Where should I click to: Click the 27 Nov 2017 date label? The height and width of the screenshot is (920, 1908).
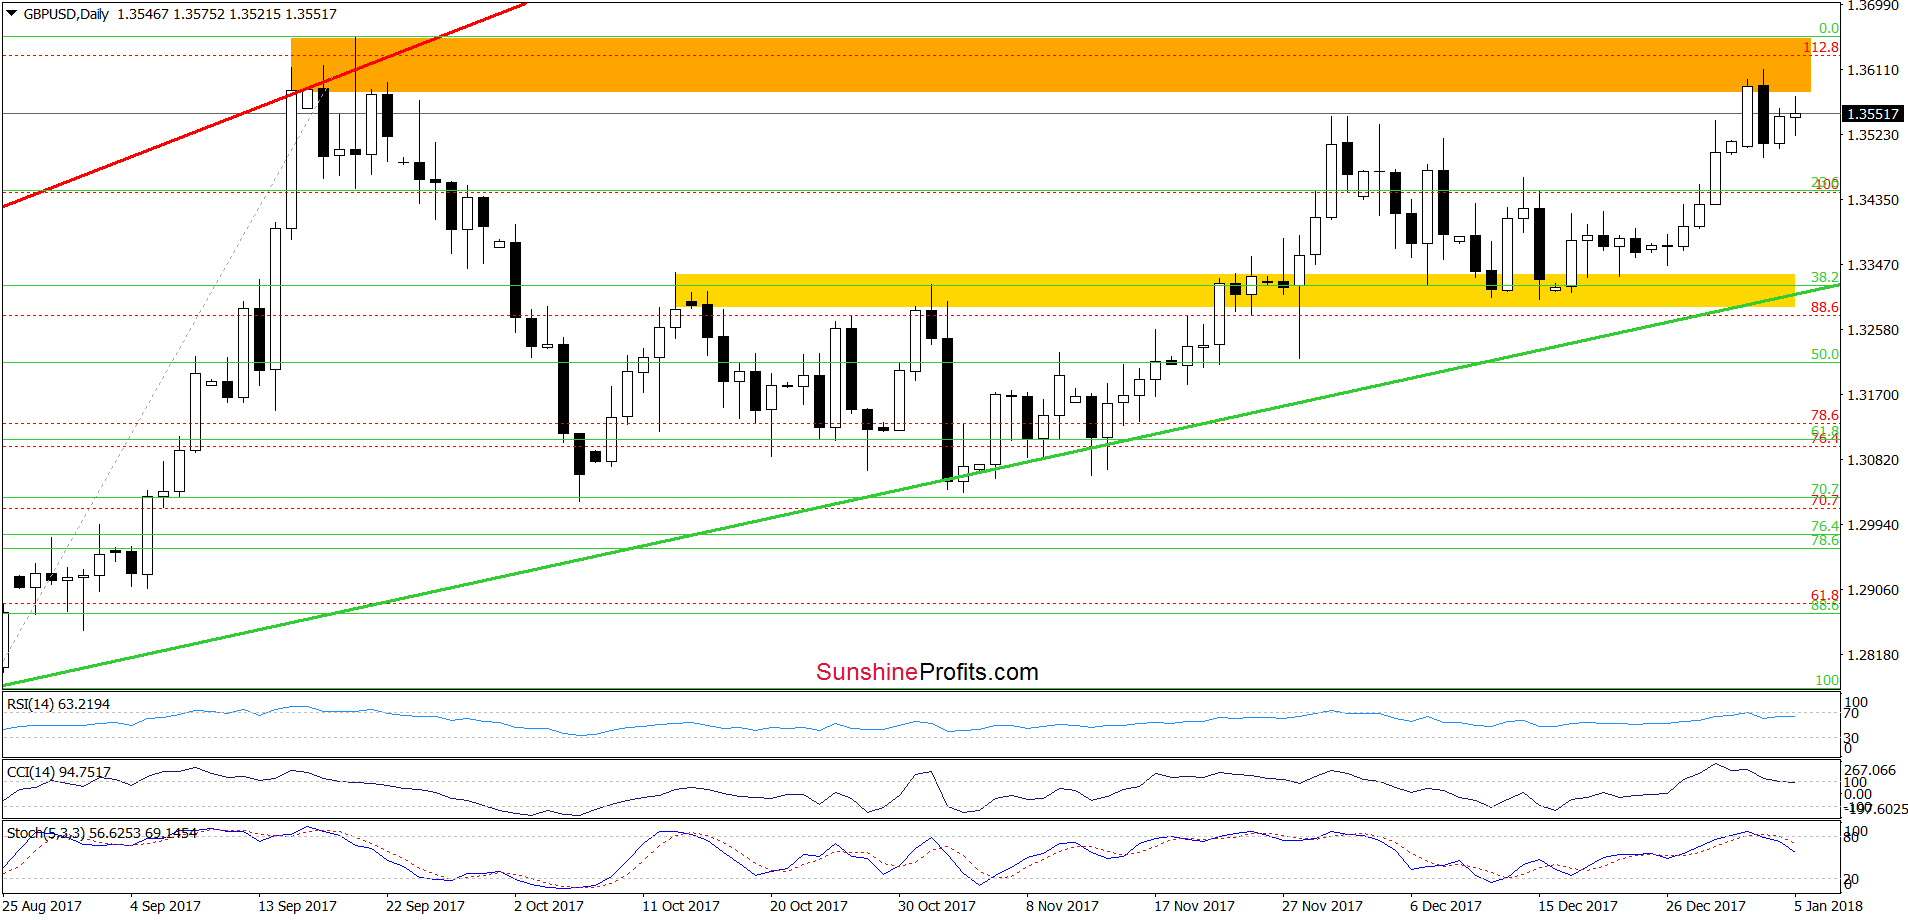click(1322, 906)
